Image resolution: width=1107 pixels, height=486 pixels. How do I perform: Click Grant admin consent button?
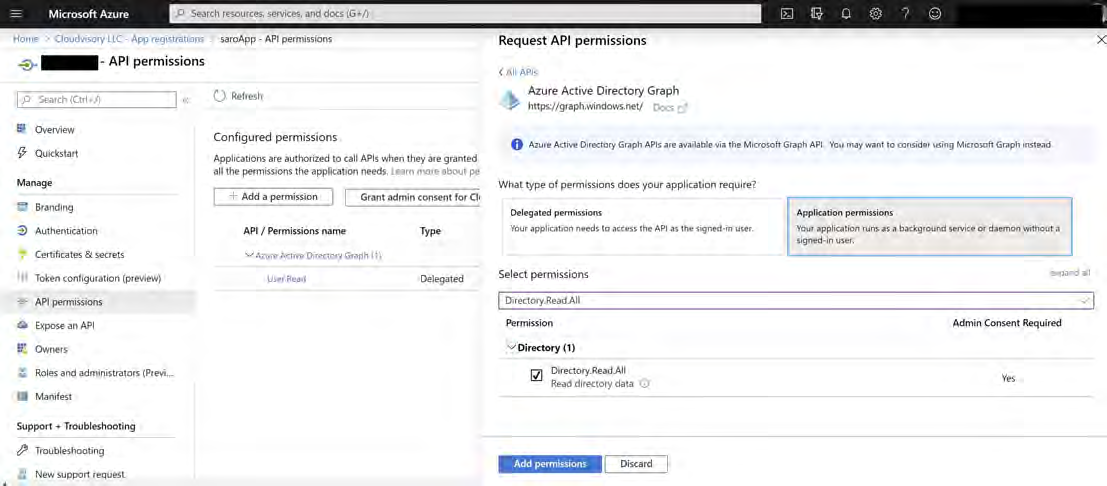[x=412, y=196]
